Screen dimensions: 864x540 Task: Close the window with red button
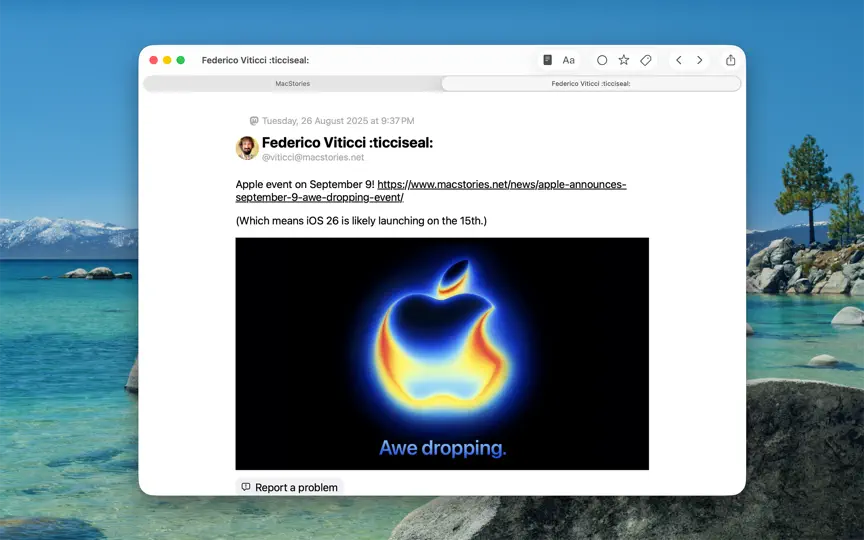tap(154, 60)
